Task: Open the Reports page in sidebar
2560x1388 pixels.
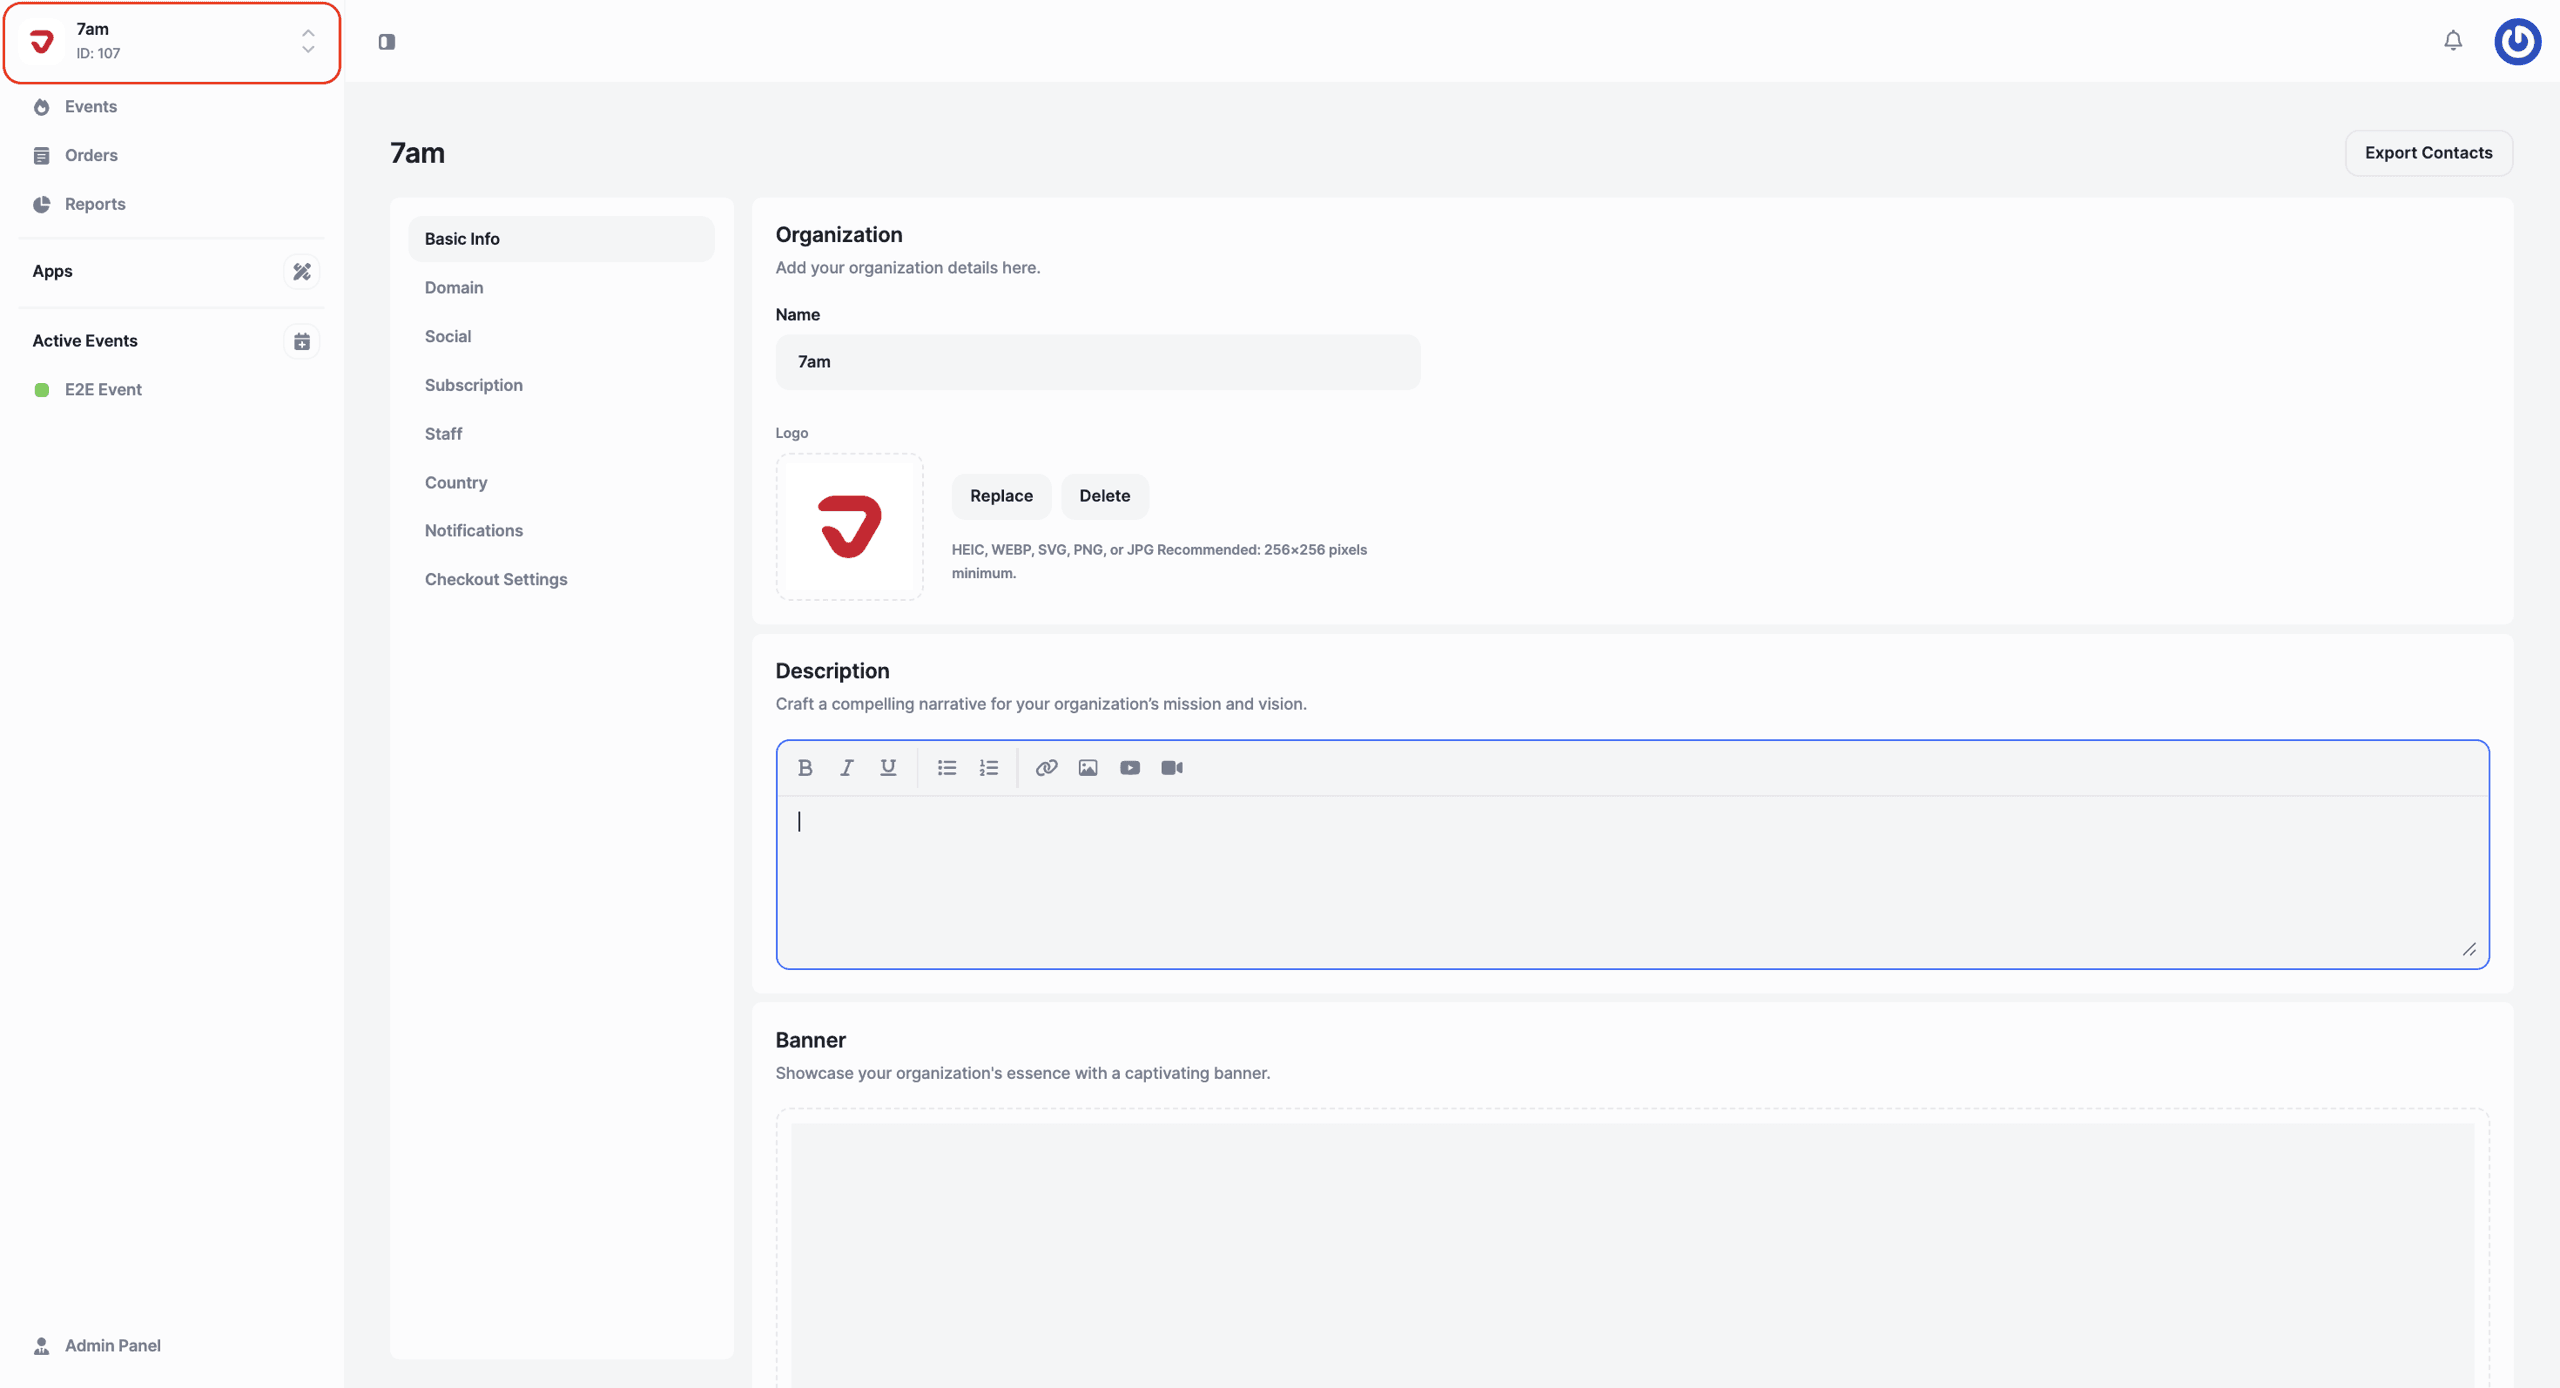Action: (95, 204)
